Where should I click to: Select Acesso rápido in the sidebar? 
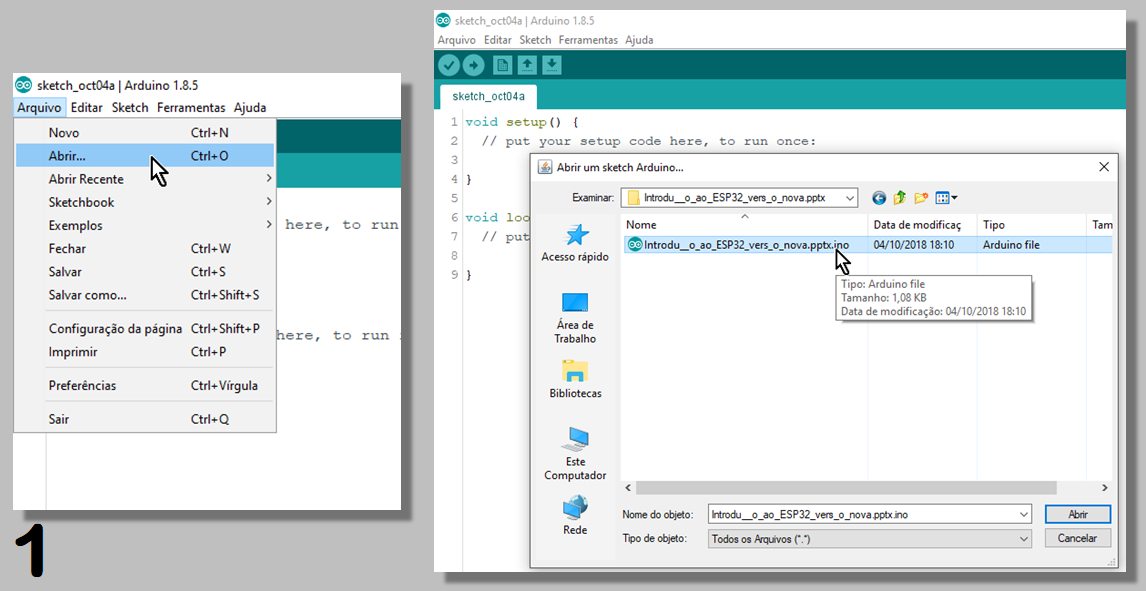click(x=574, y=243)
